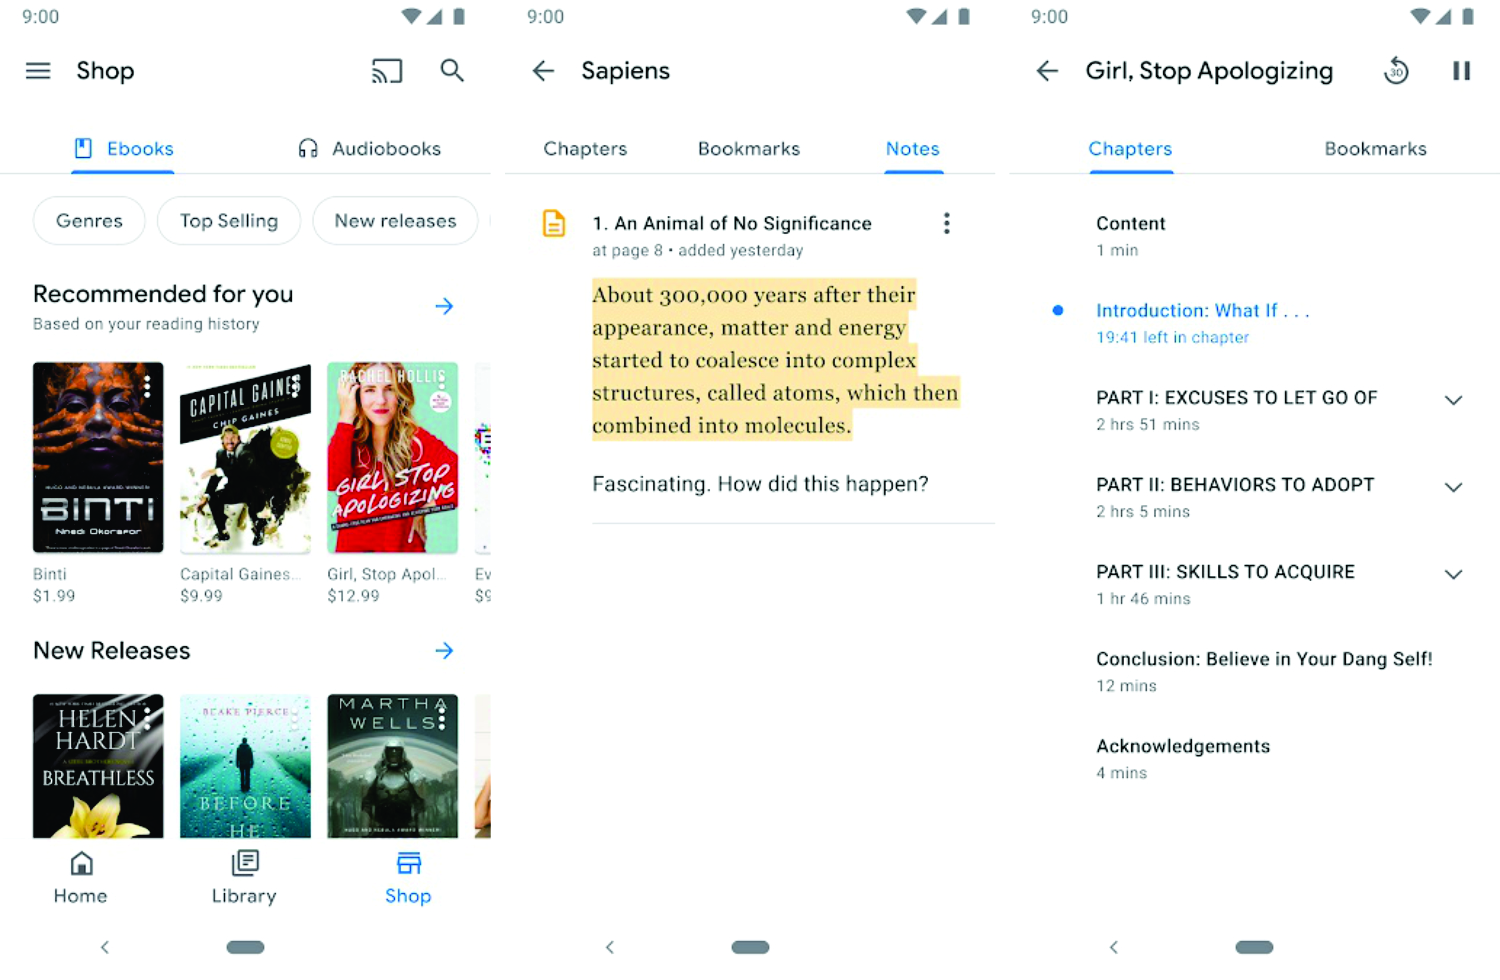Open Bookmarks tab in Girl, Stop Apologizing

[1376, 149]
